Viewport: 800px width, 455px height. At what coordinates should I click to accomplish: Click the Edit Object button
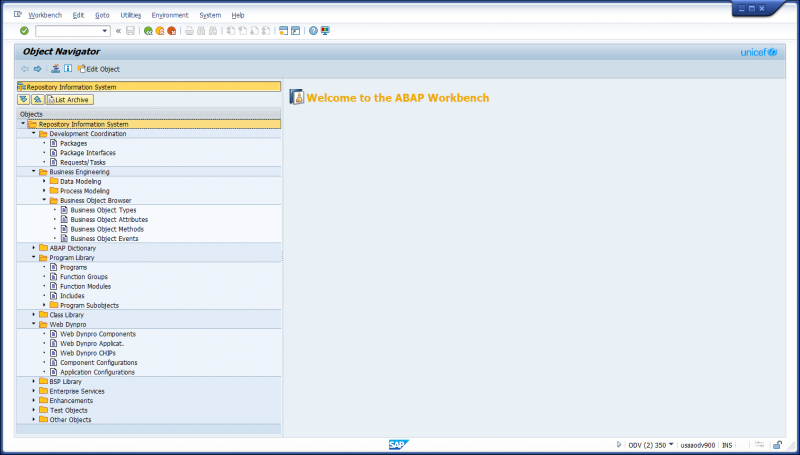pyautogui.click(x=98, y=69)
